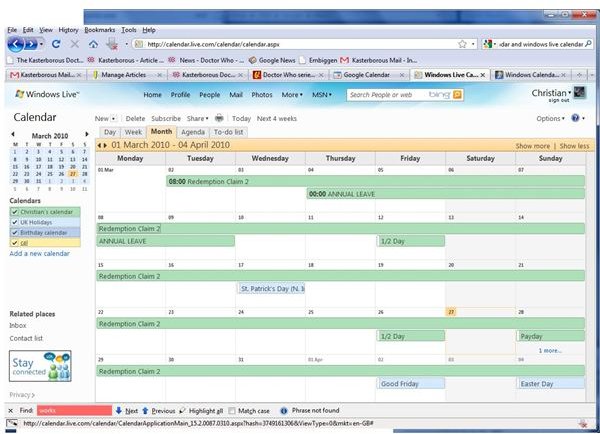The image size is (600, 434).
Task: Click the search magnifier in browser search box
Action: coord(589,44)
